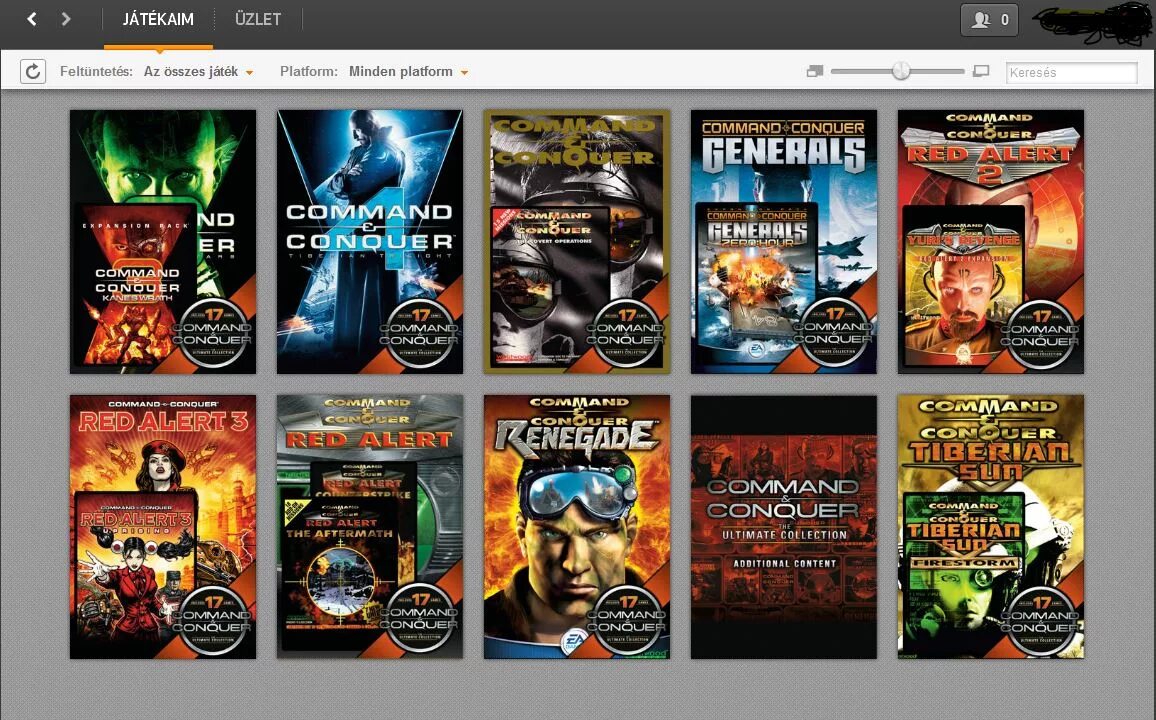Open Command & Conquer Covert Operations tile
The height and width of the screenshot is (720, 1156).
577,242
